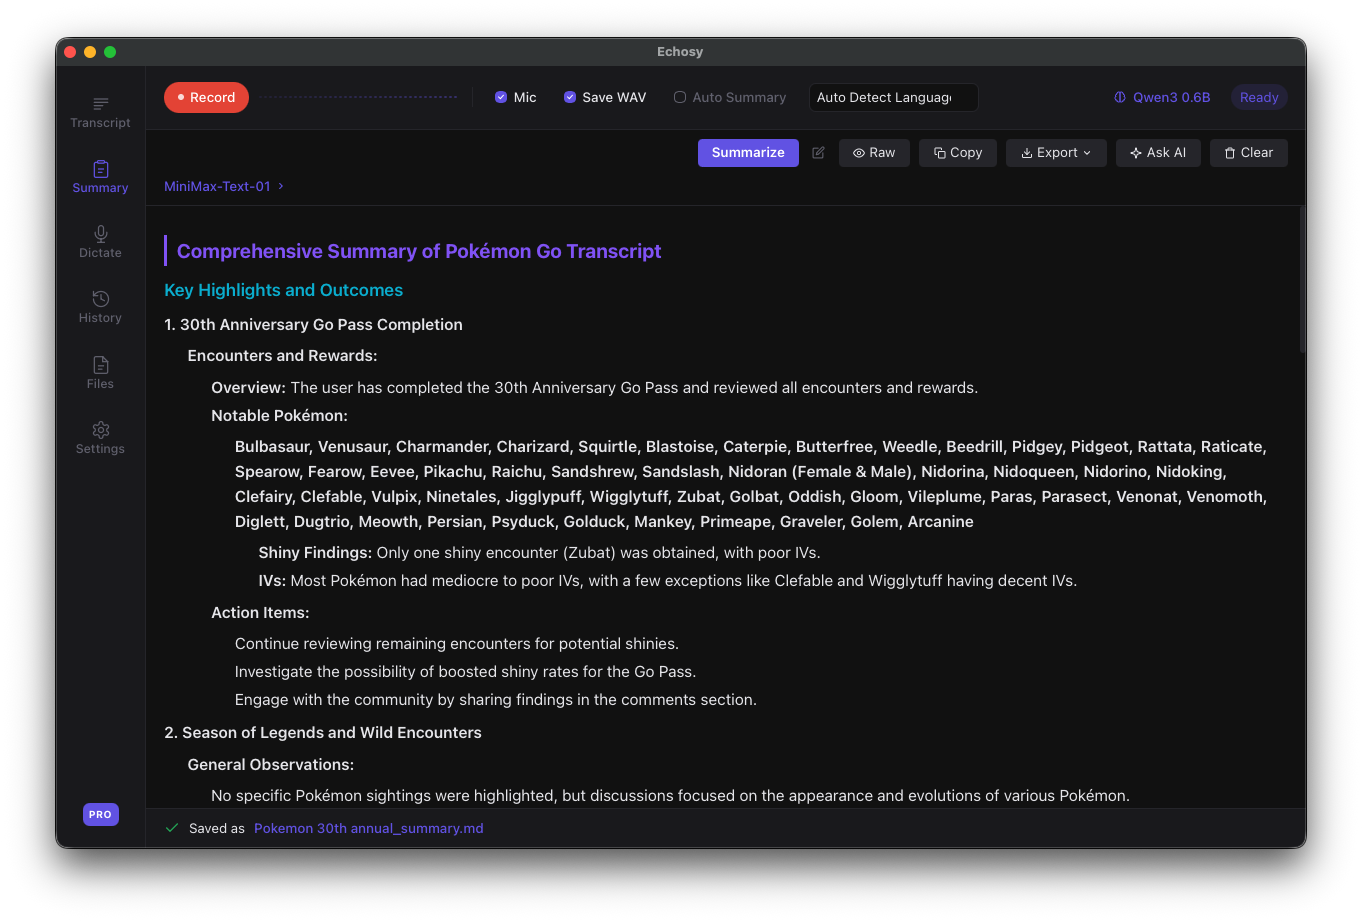
Task: Switch to the Dictate view
Action: [x=100, y=242]
